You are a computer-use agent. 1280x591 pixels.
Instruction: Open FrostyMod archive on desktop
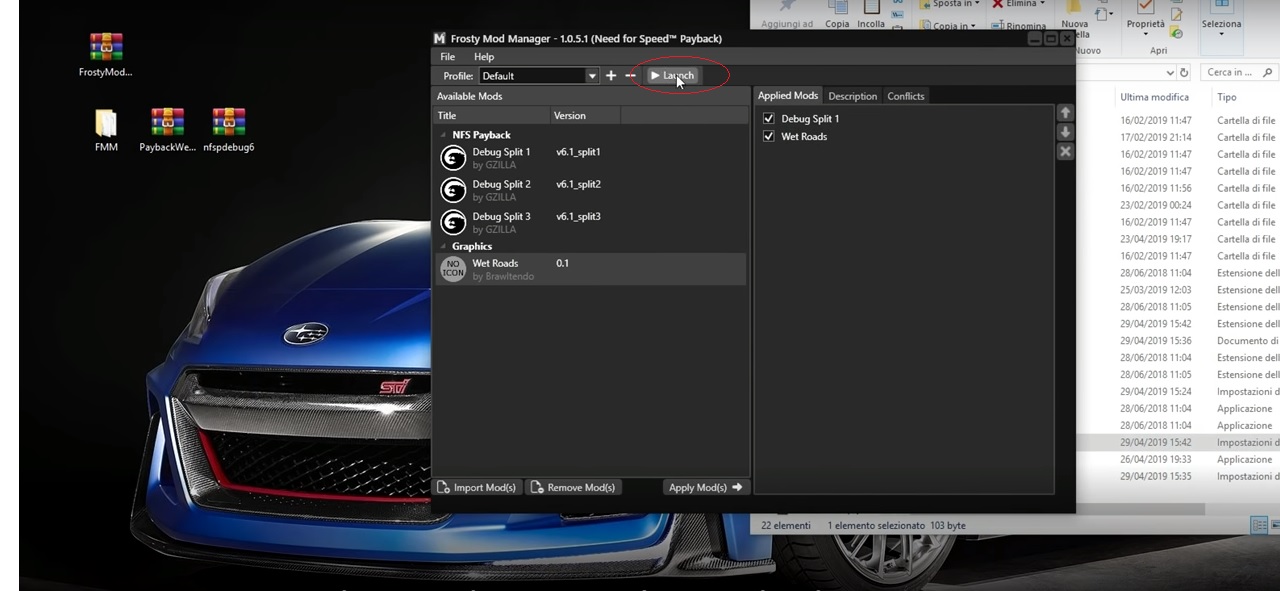pyautogui.click(x=106, y=47)
